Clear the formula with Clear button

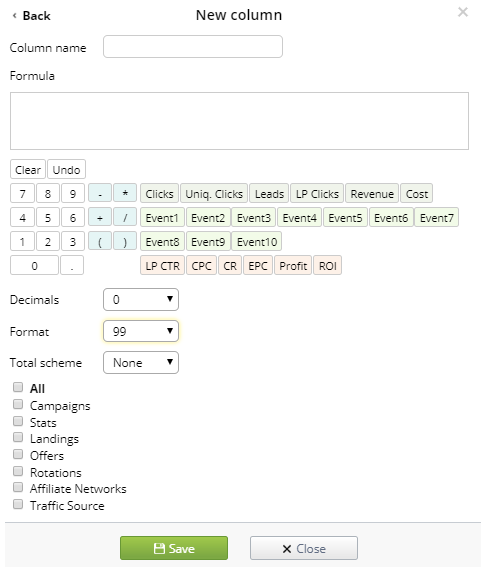[28, 169]
